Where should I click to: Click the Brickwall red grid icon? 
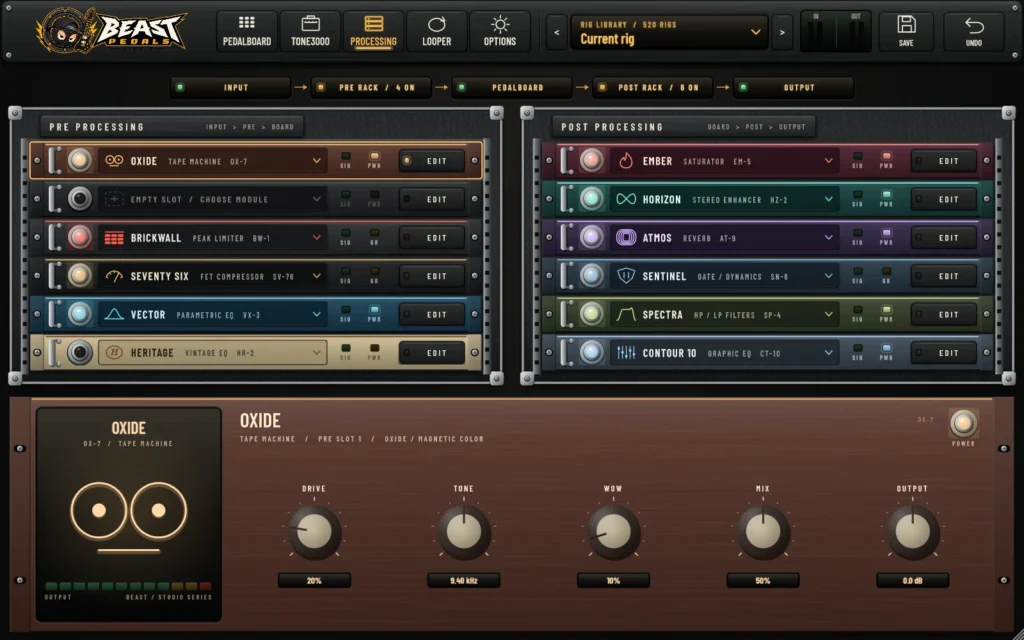click(x=114, y=238)
